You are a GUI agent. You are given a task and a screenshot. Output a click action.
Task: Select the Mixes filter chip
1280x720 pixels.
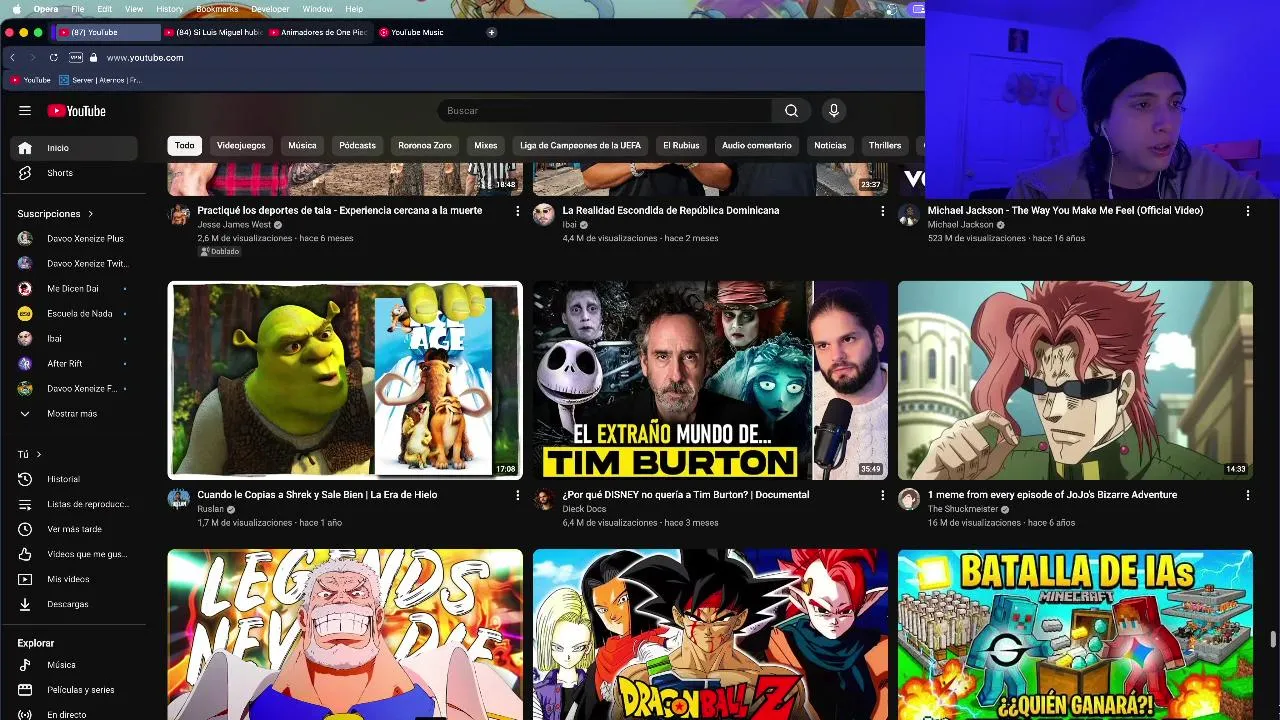pyautogui.click(x=486, y=146)
